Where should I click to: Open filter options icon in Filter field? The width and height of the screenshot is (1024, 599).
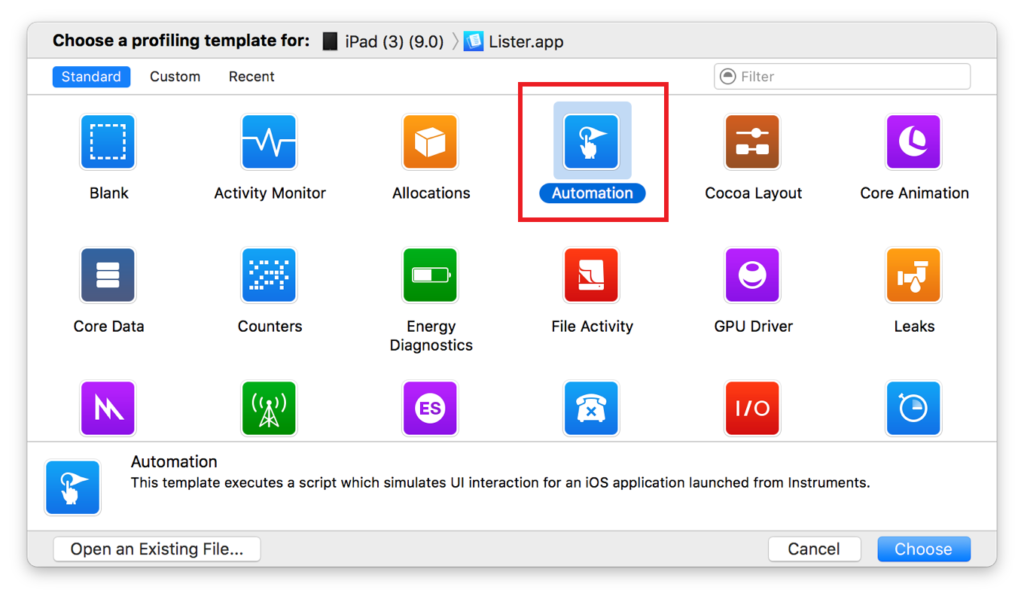point(728,76)
